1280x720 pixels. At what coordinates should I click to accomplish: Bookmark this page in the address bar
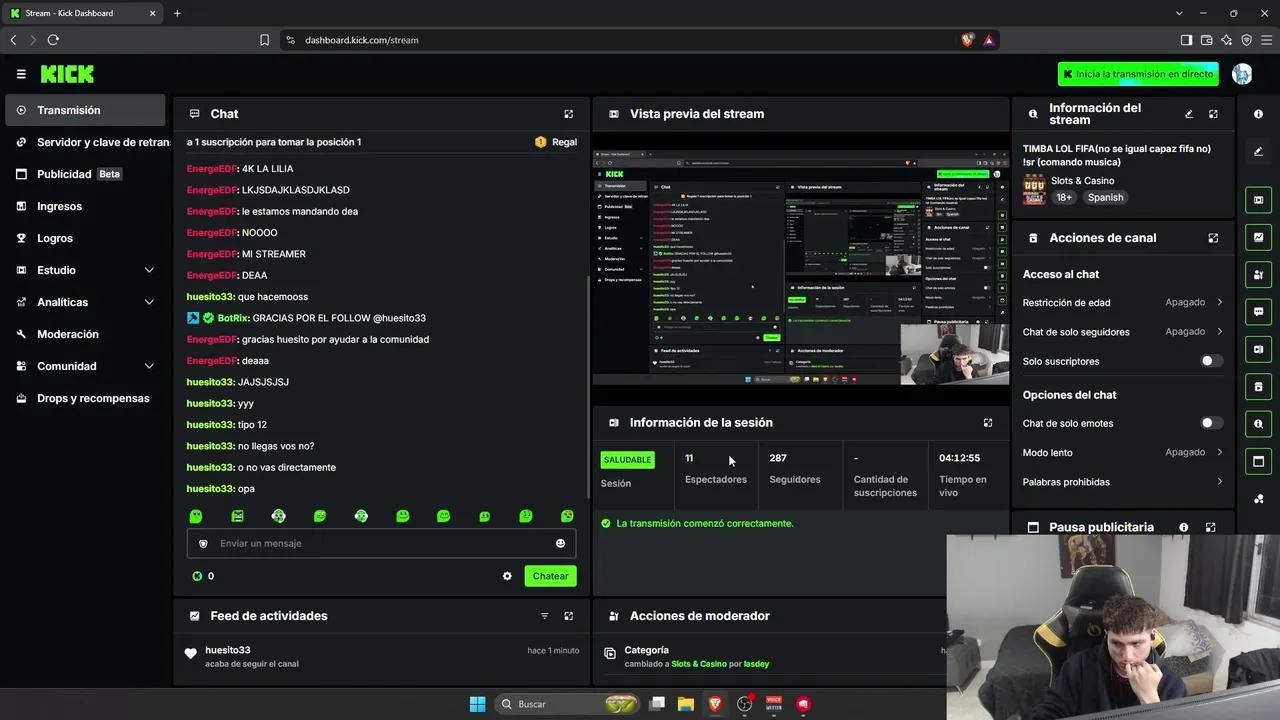(x=264, y=40)
